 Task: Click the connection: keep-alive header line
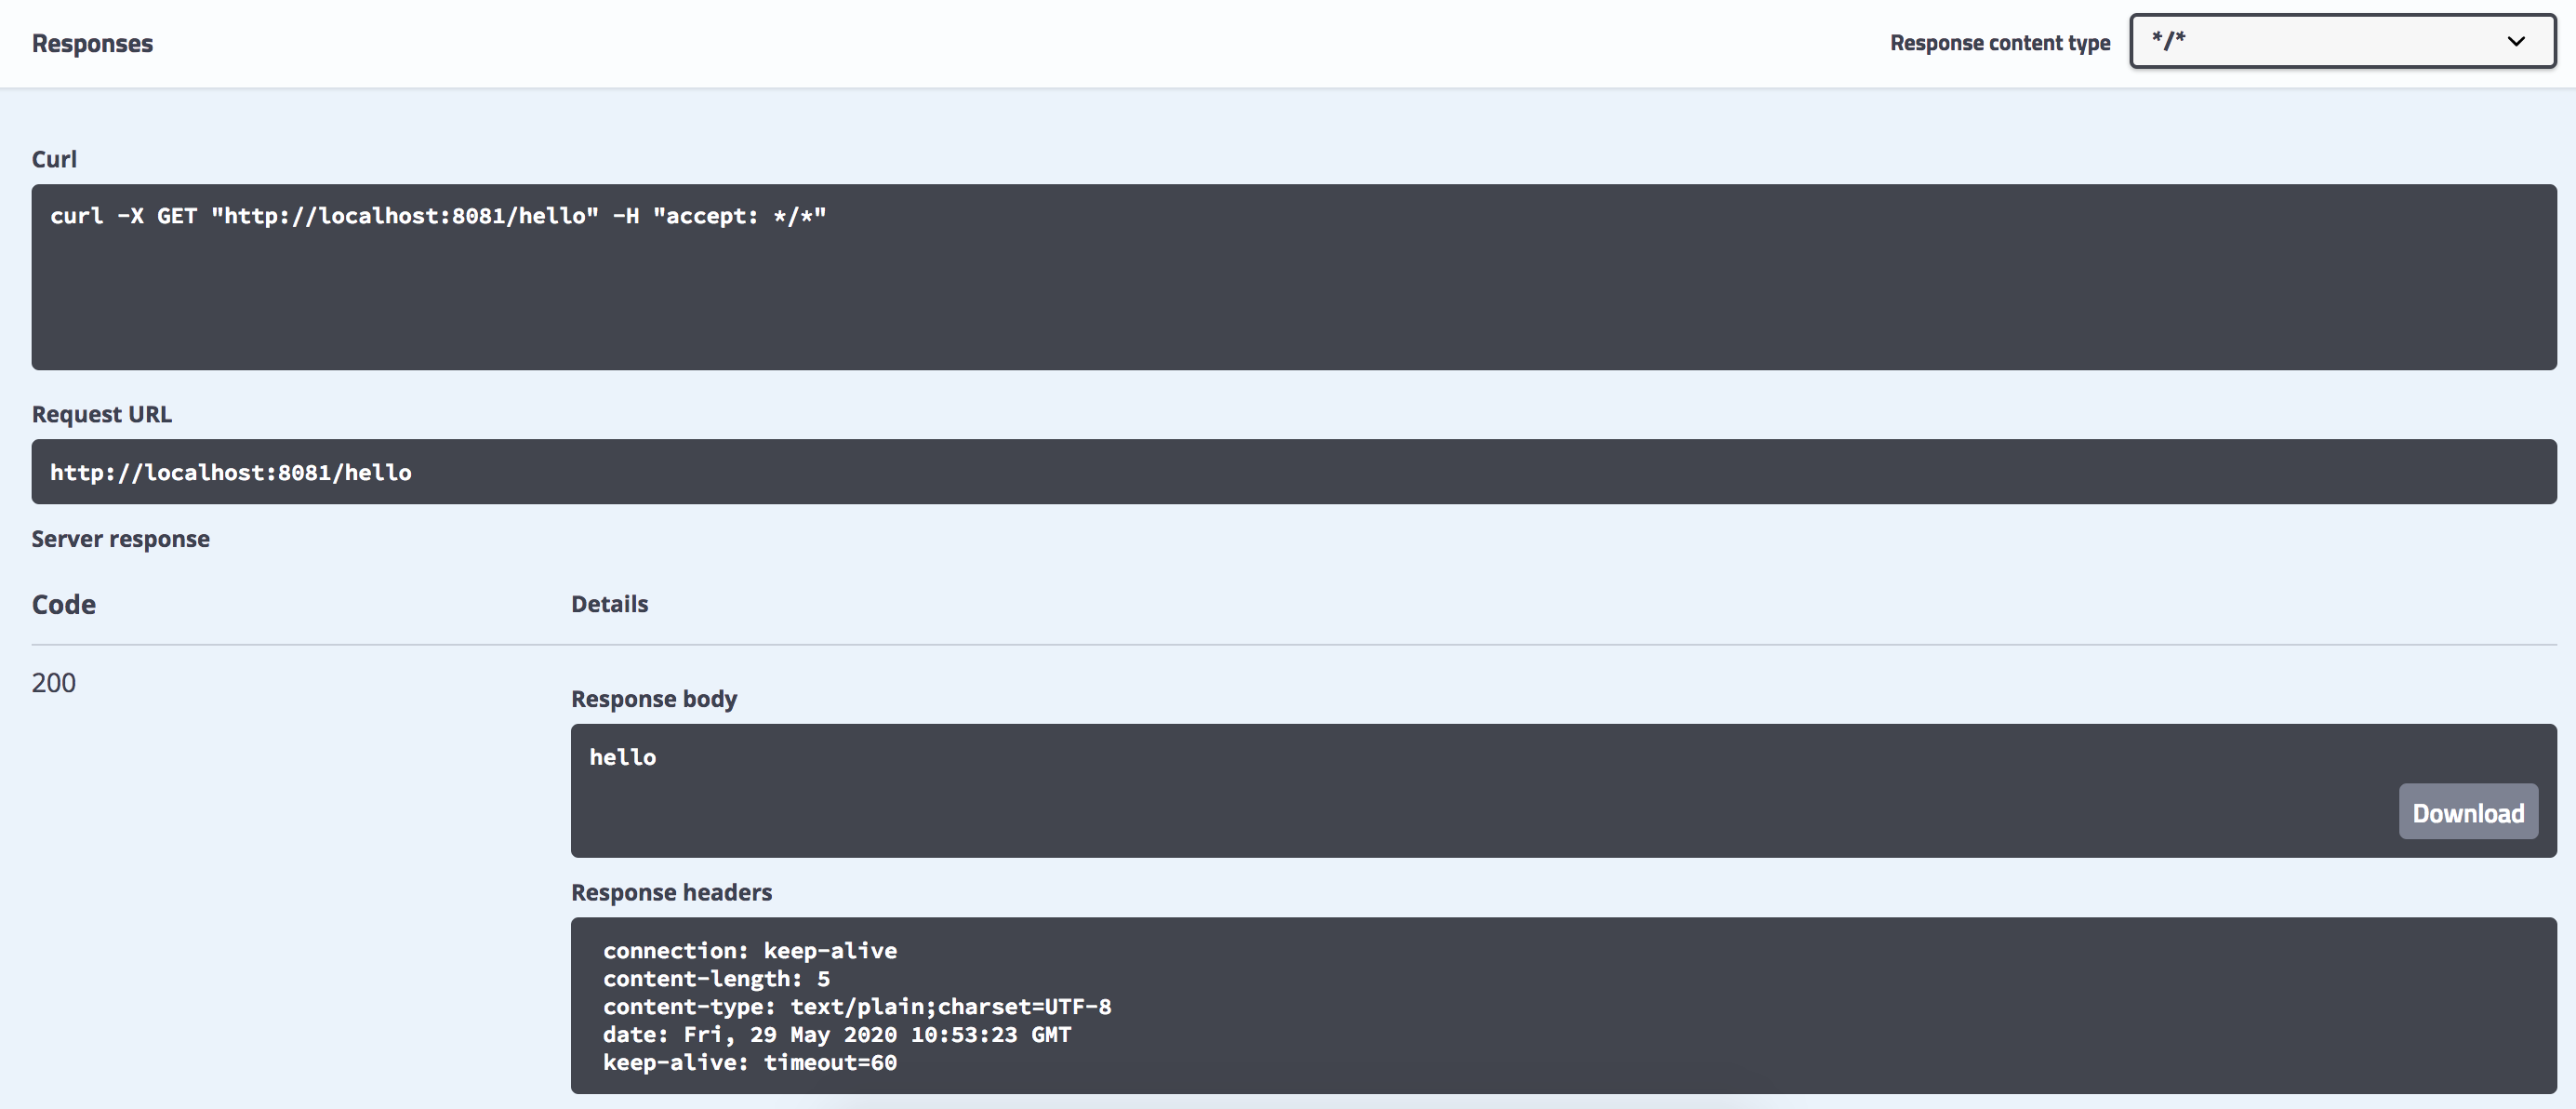(749, 950)
